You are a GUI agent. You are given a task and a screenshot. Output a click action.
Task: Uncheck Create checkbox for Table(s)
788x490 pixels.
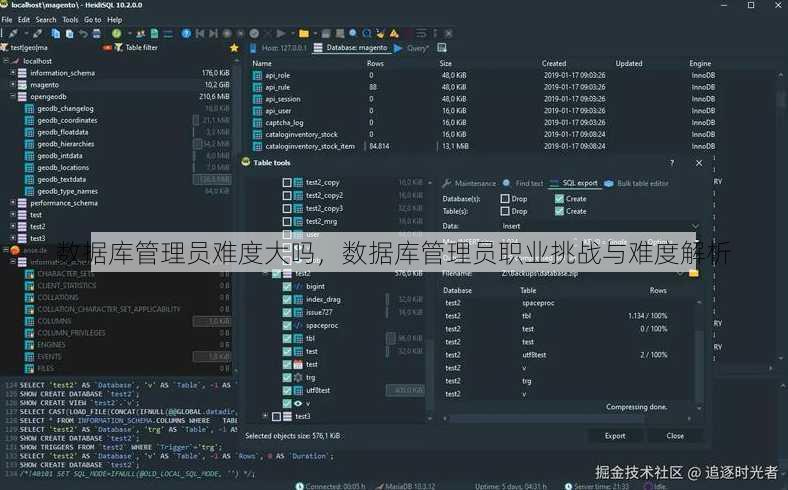coord(559,211)
